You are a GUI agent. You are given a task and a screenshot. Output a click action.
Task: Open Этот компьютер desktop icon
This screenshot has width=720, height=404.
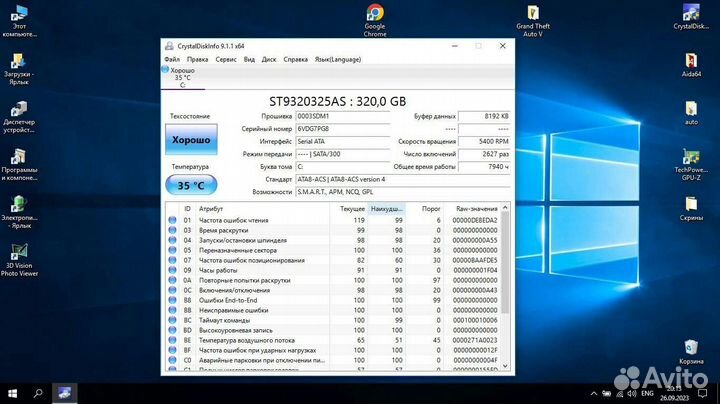(x=19, y=21)
